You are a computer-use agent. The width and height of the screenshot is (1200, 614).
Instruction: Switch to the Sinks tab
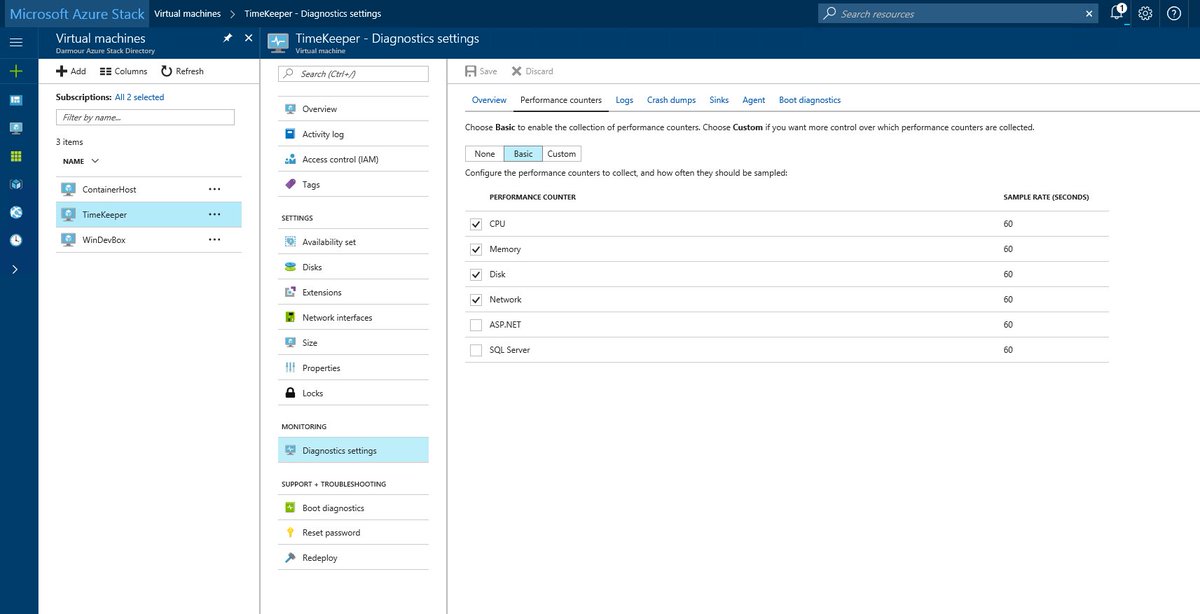tap(719, 100)
